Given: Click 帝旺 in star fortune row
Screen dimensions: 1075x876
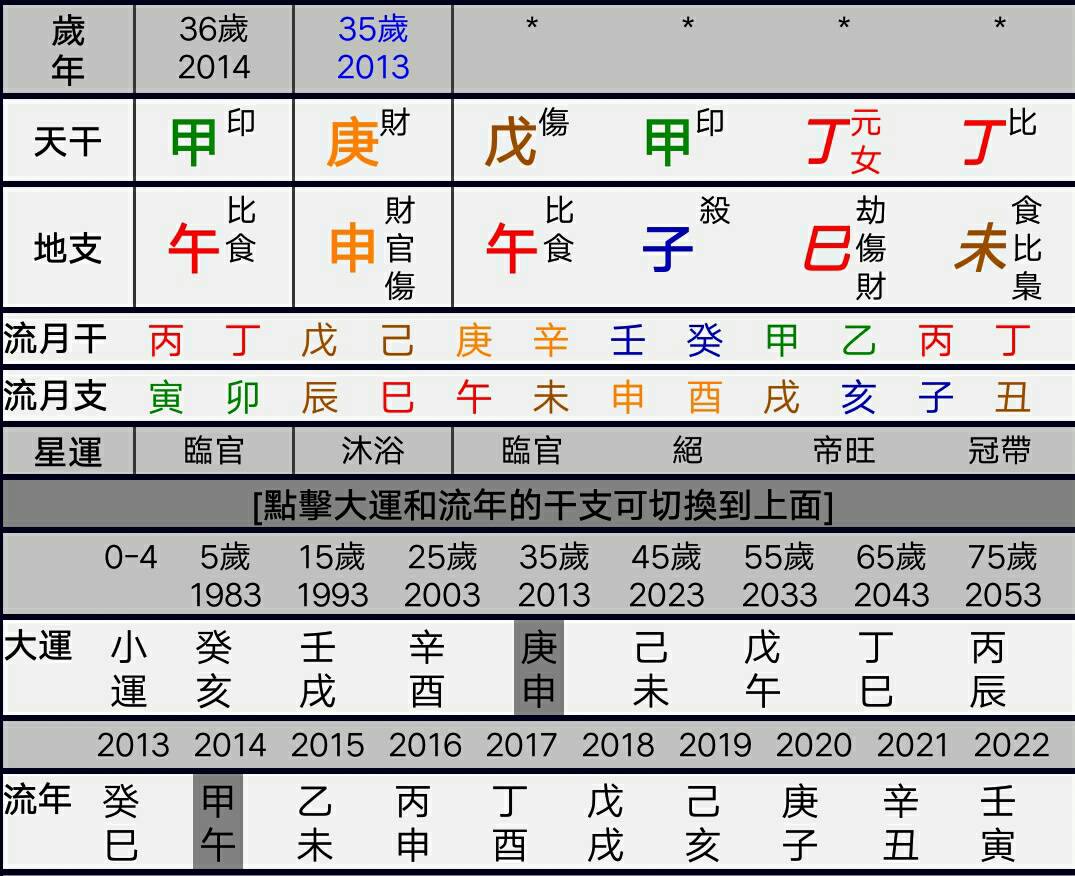Looking at the screenshot, I should coord(844,451).
